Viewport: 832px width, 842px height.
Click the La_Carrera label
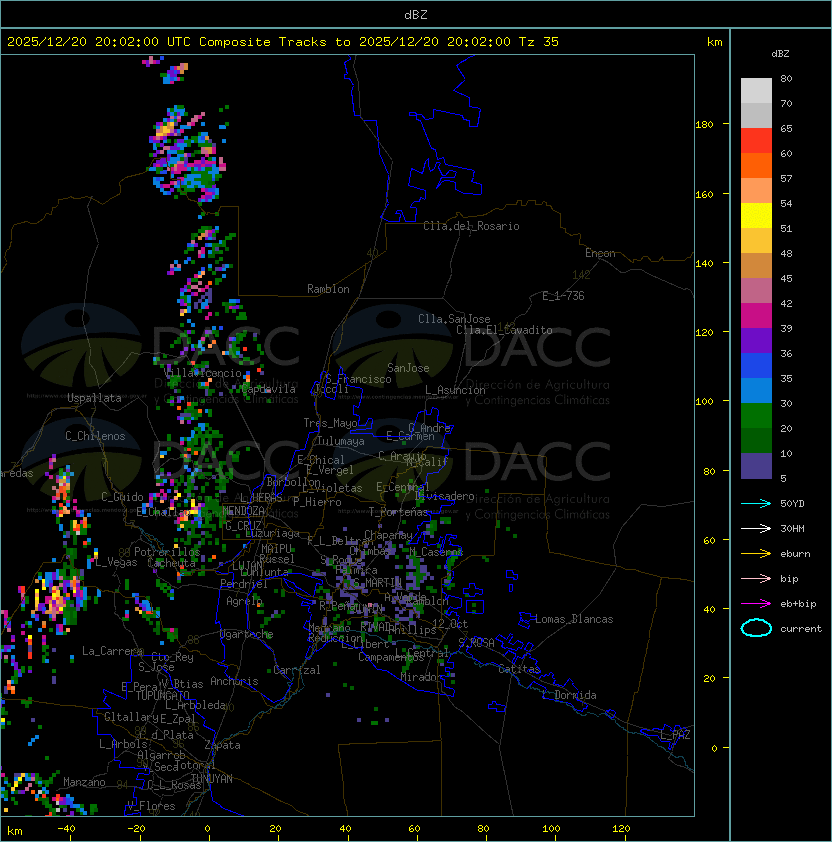coord(112,651)
